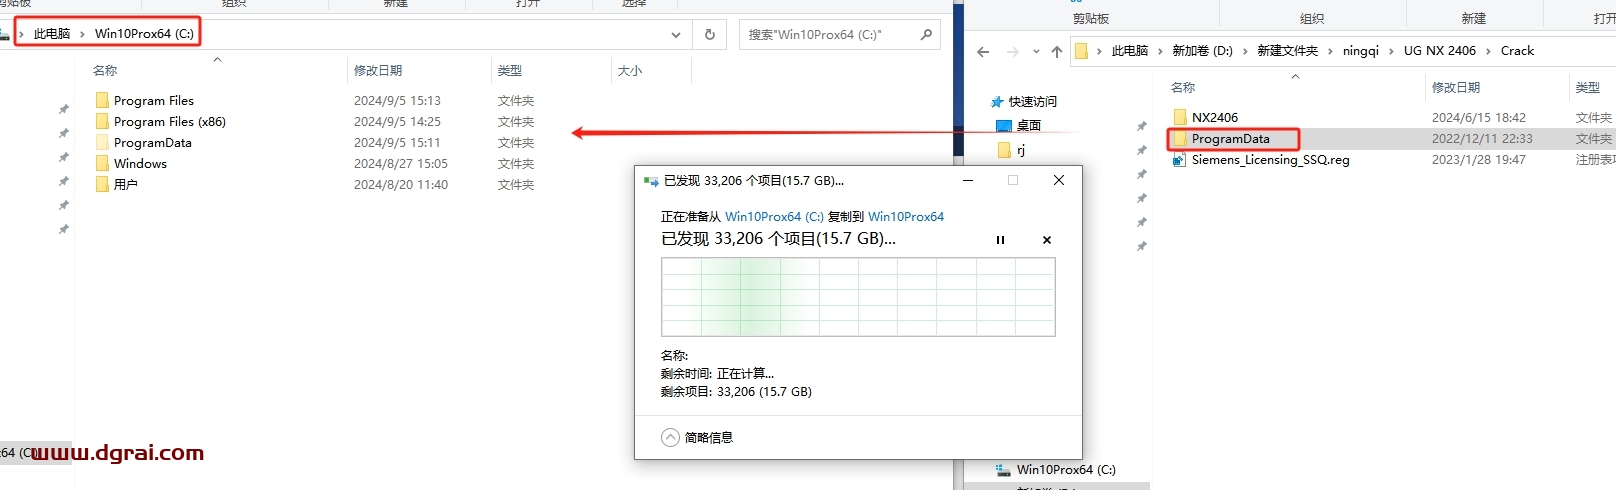The width and height of the screenshot is (1616, 490).
Task: Select Win10Prox64 (C:) in navigation tree
Action: pos(1066,469)
